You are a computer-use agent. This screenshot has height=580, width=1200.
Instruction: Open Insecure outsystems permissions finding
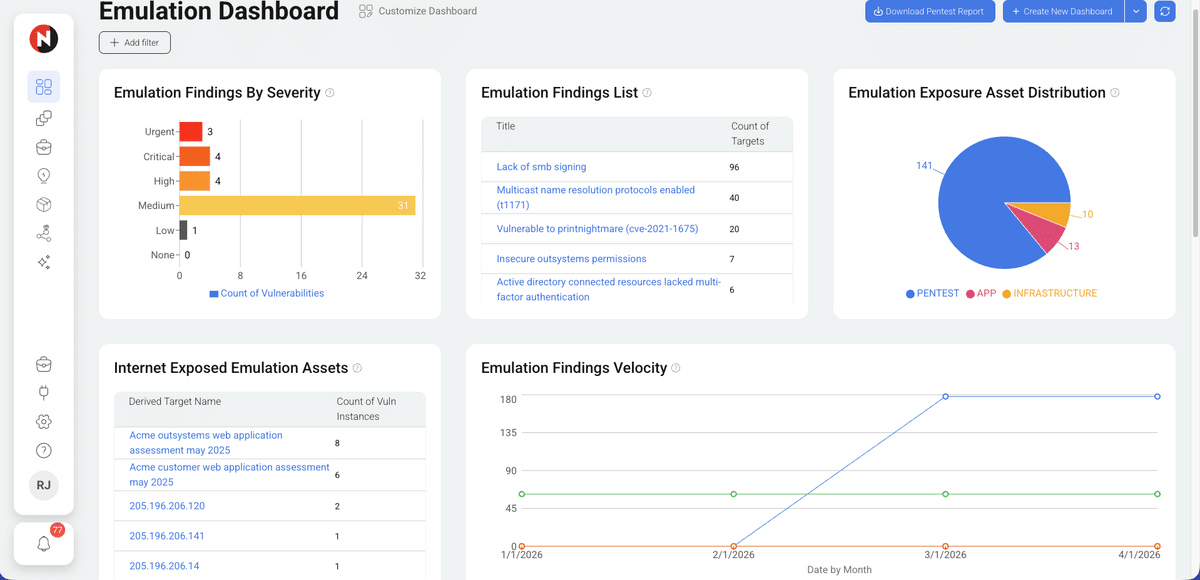(x=571, y=259)
